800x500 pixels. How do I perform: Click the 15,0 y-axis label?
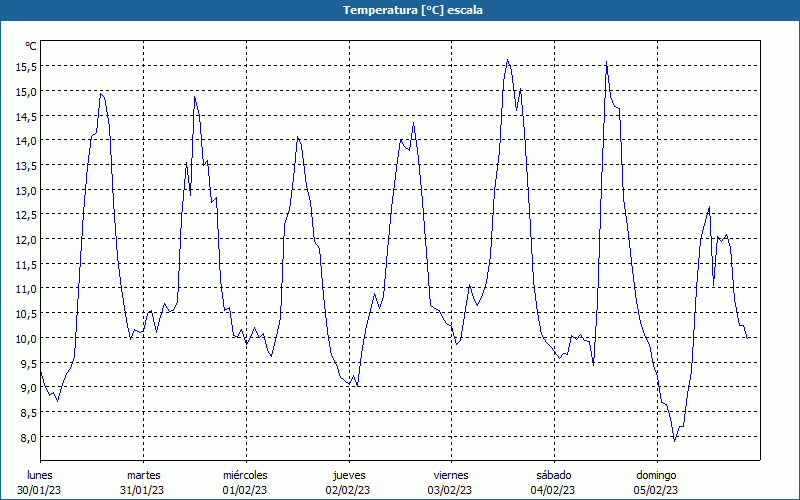point(26,92)
